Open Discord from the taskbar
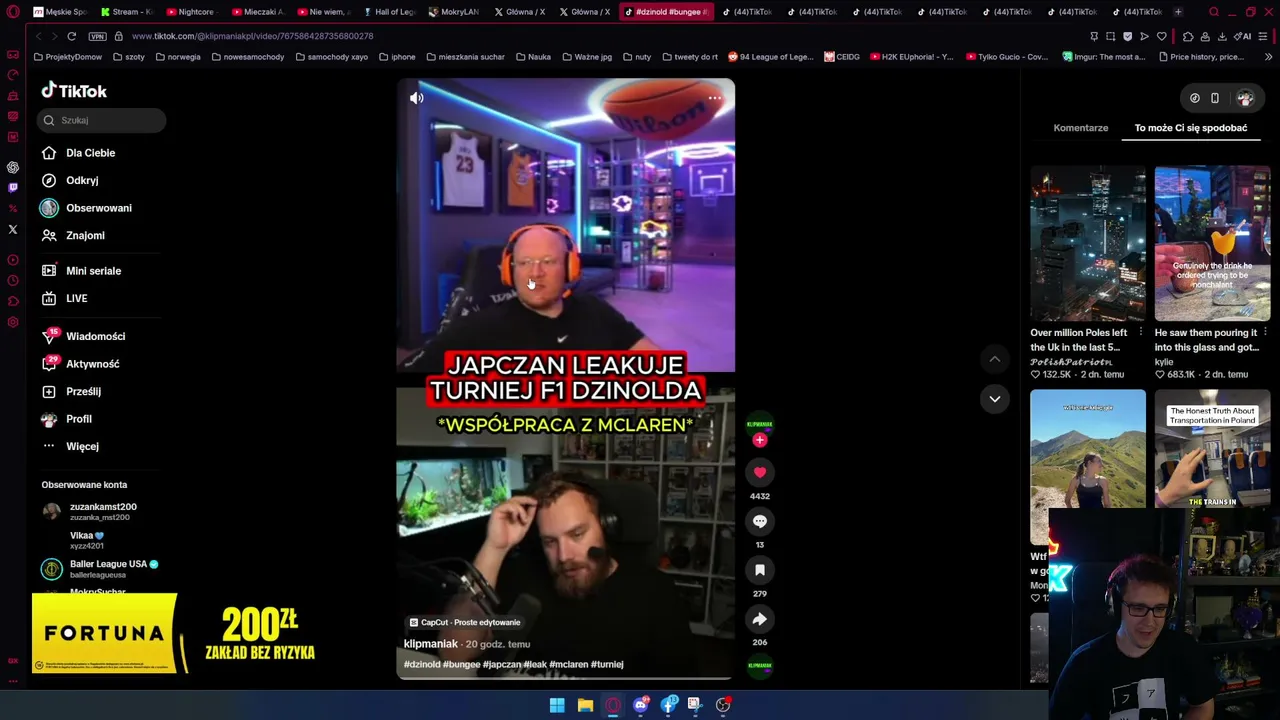1280x720 pixels. (x=641, y=705)
